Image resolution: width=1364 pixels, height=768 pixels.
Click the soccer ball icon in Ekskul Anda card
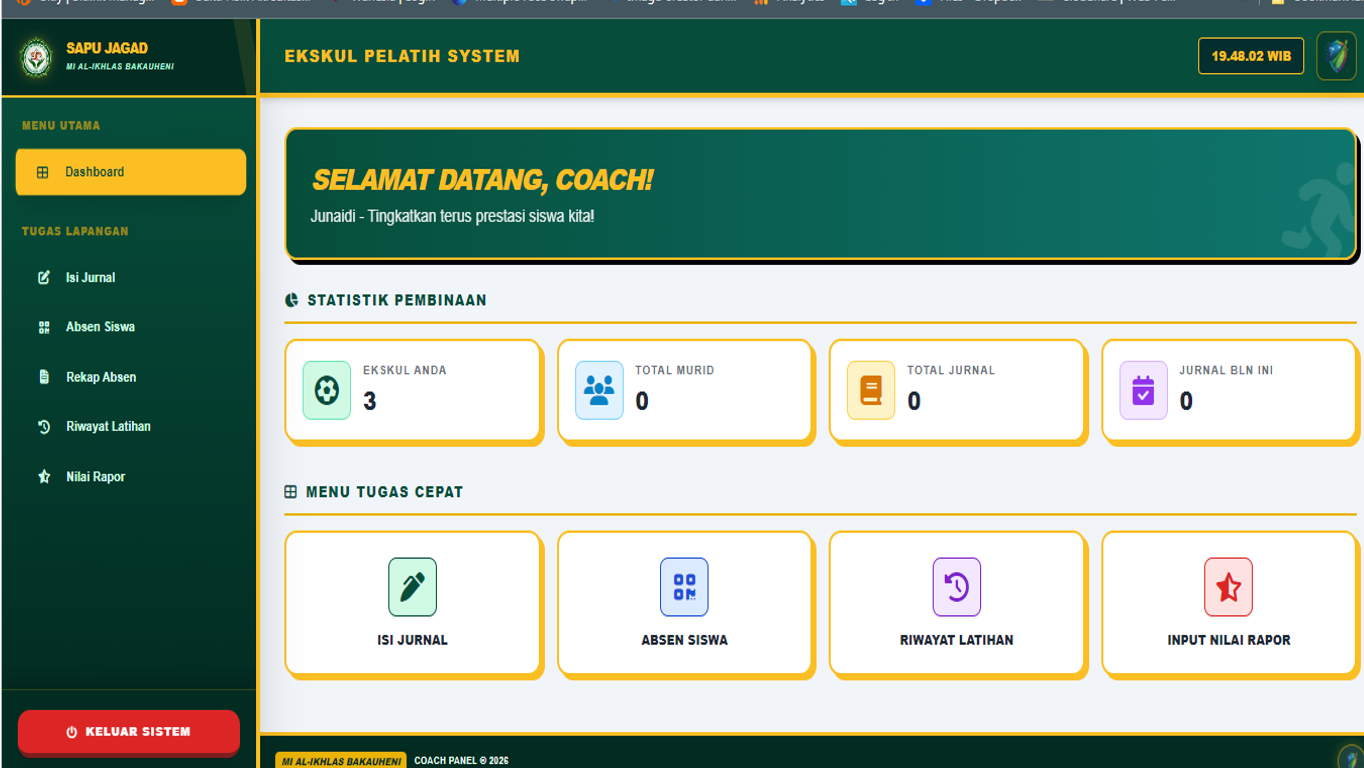327,390
